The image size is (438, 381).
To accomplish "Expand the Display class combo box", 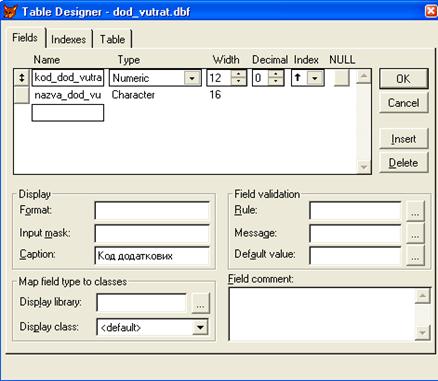I will click(x=200, y=327).
